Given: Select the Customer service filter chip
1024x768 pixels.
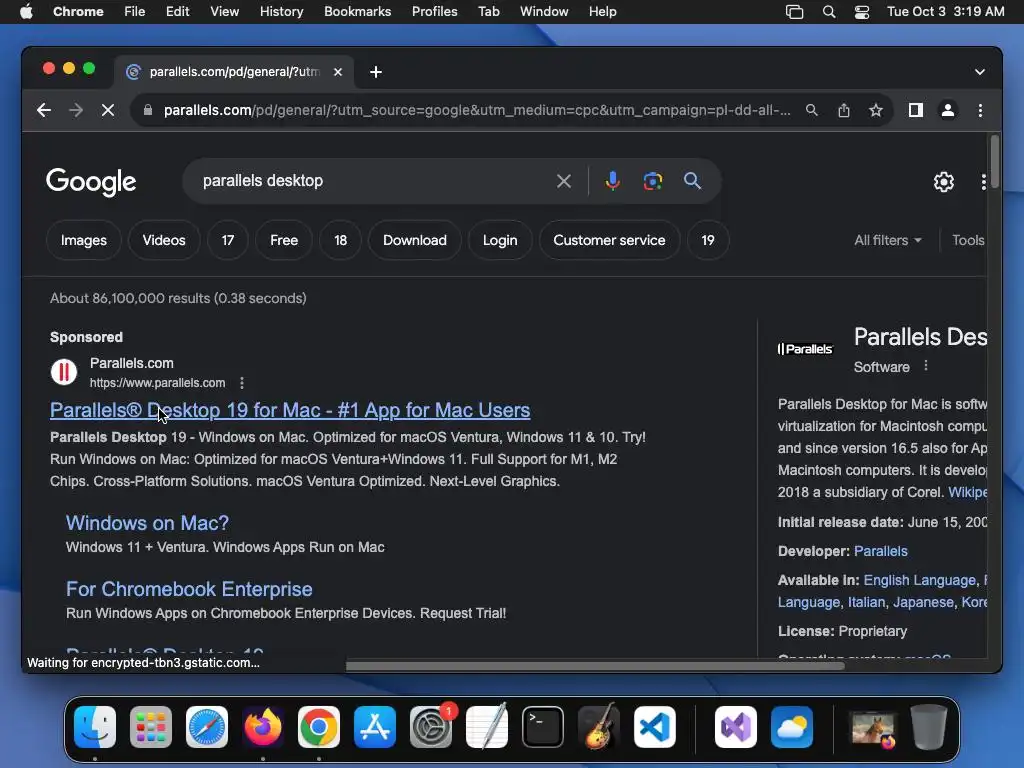Looking at the screenshot, I should pyautogui.click(x=609, y=240).
